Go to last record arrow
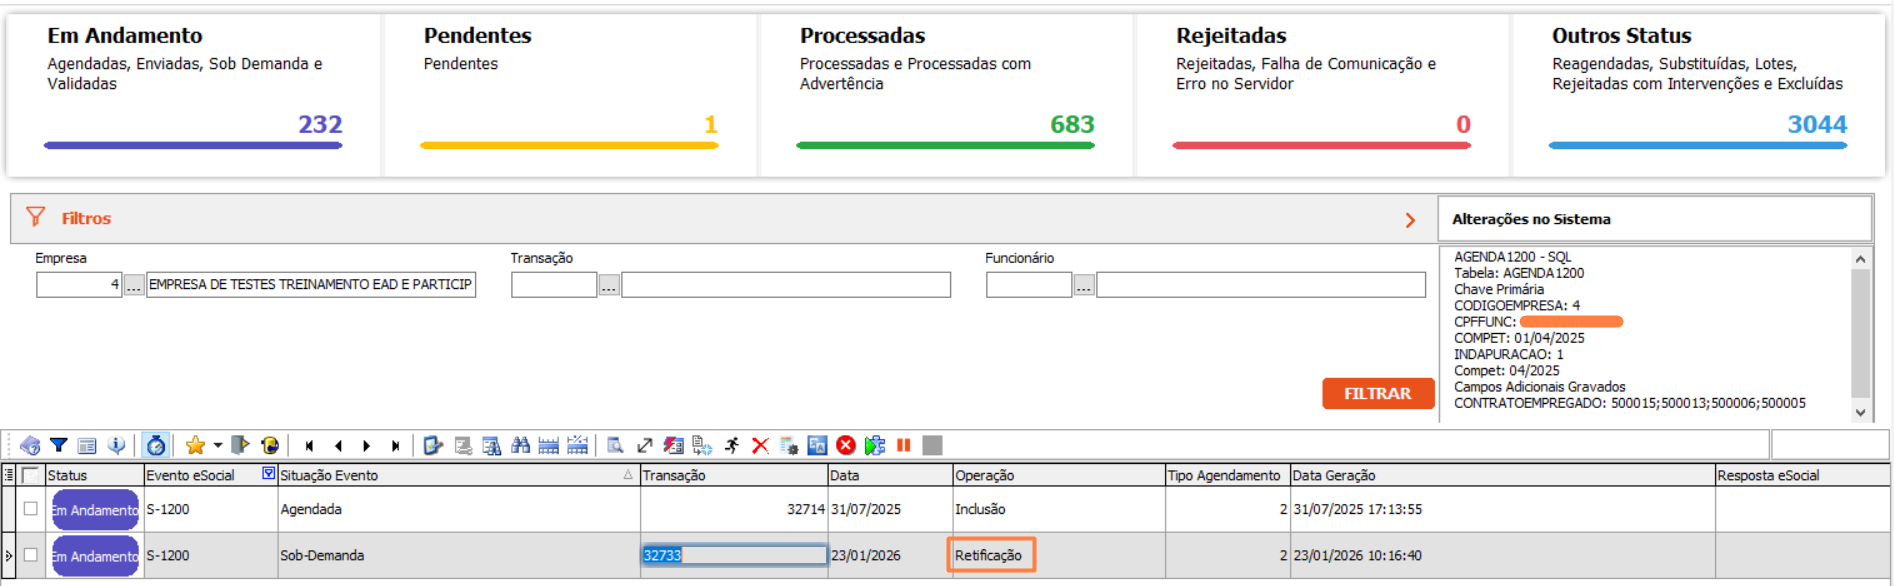The image size is (1894, 586). [x=396, y=446]
